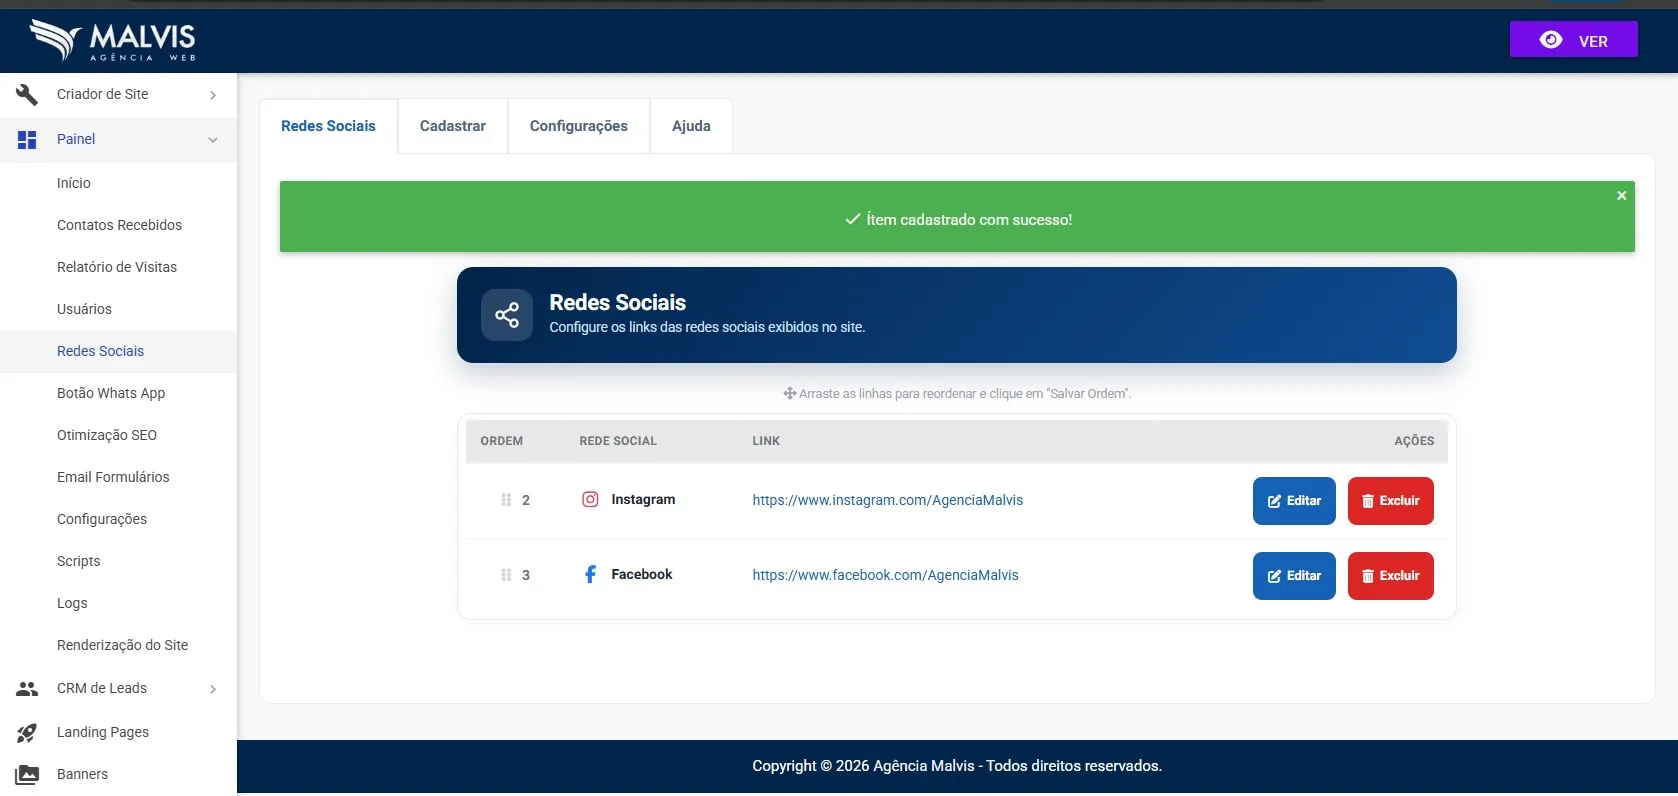Switch to the Cadastrar tab
Image resolution: width=1678 pixels, height=796 pixels.
pos(453,126)
